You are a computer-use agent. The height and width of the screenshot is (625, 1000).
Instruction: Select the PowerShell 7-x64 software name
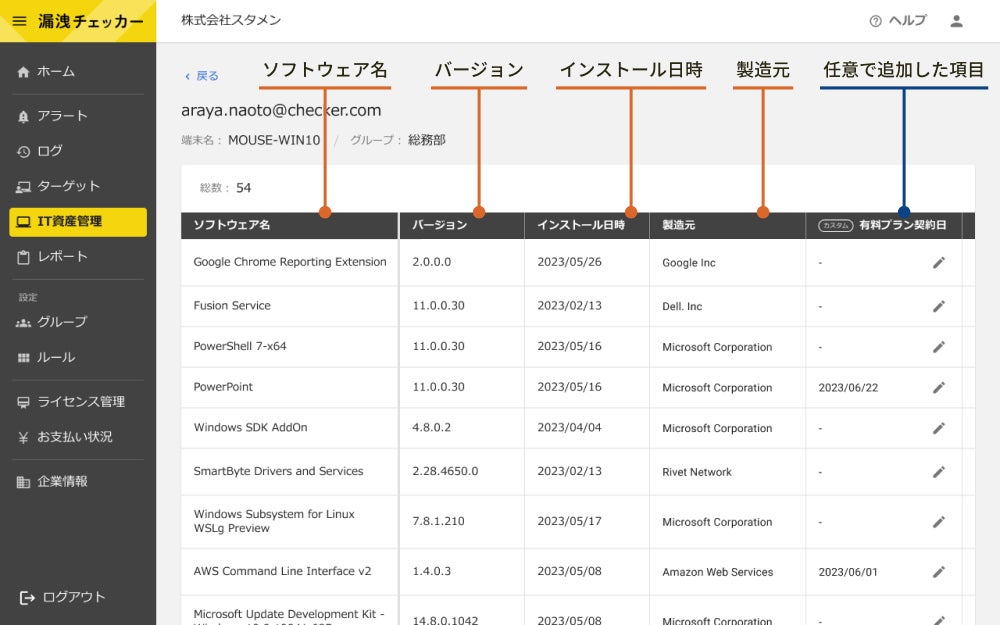pos(240,346)
